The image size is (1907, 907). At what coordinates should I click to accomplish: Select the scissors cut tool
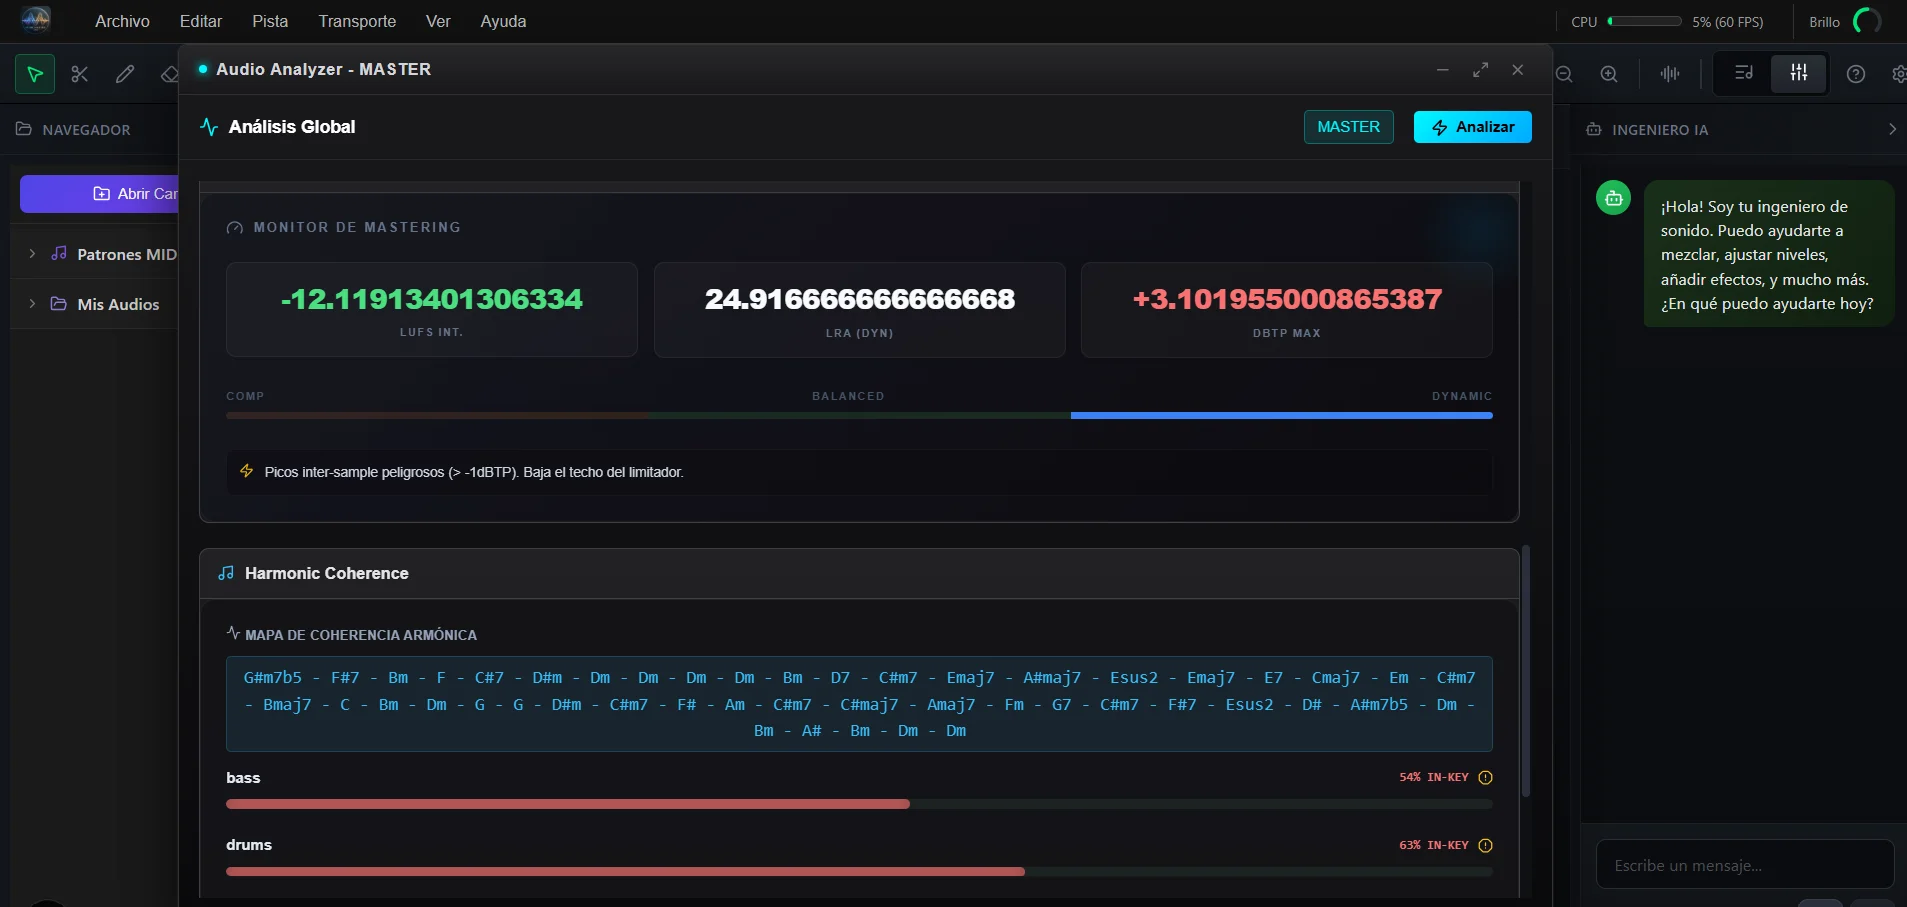pyautogui.click(x=80, y=74)
